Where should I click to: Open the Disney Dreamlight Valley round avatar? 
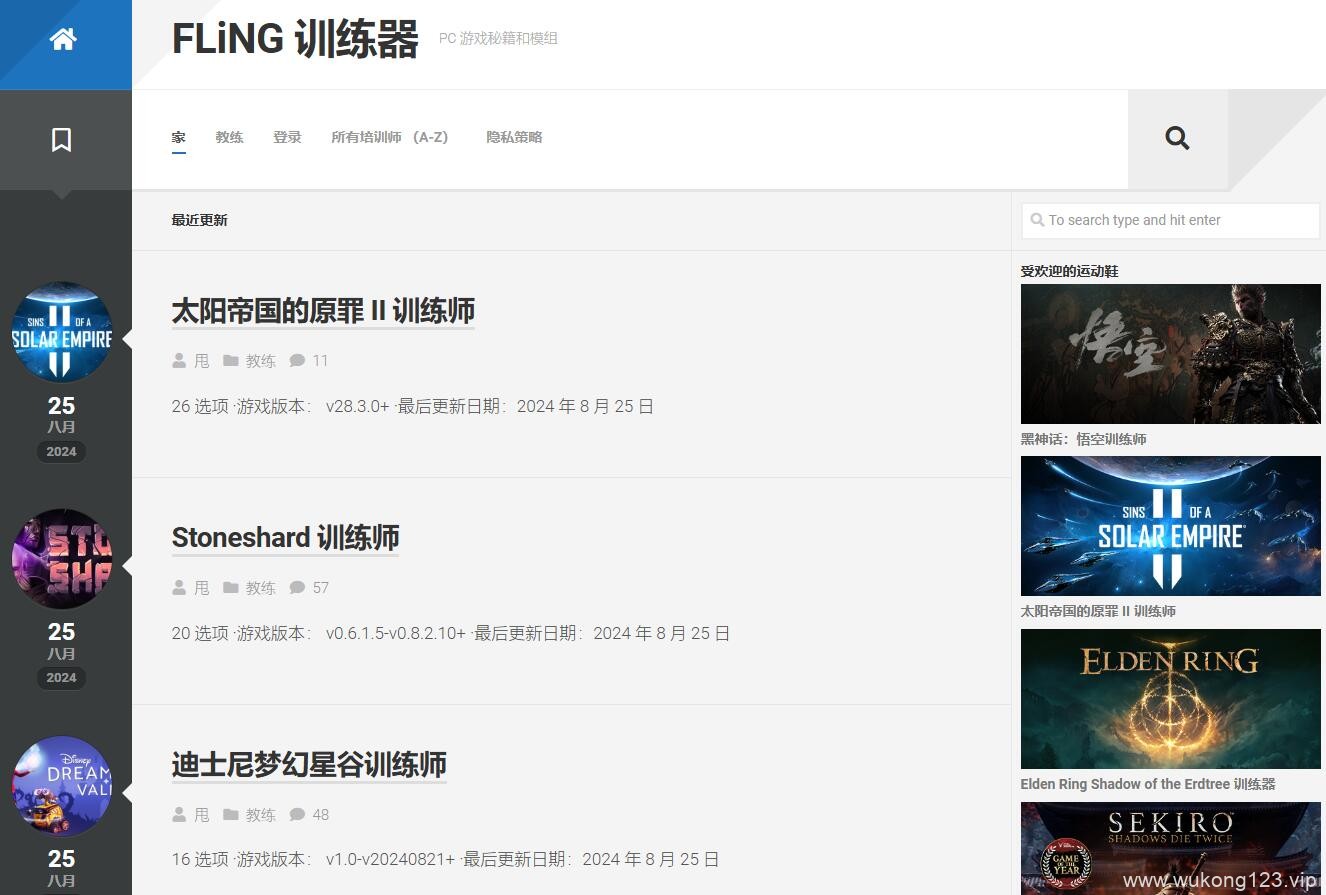(62, 786)
